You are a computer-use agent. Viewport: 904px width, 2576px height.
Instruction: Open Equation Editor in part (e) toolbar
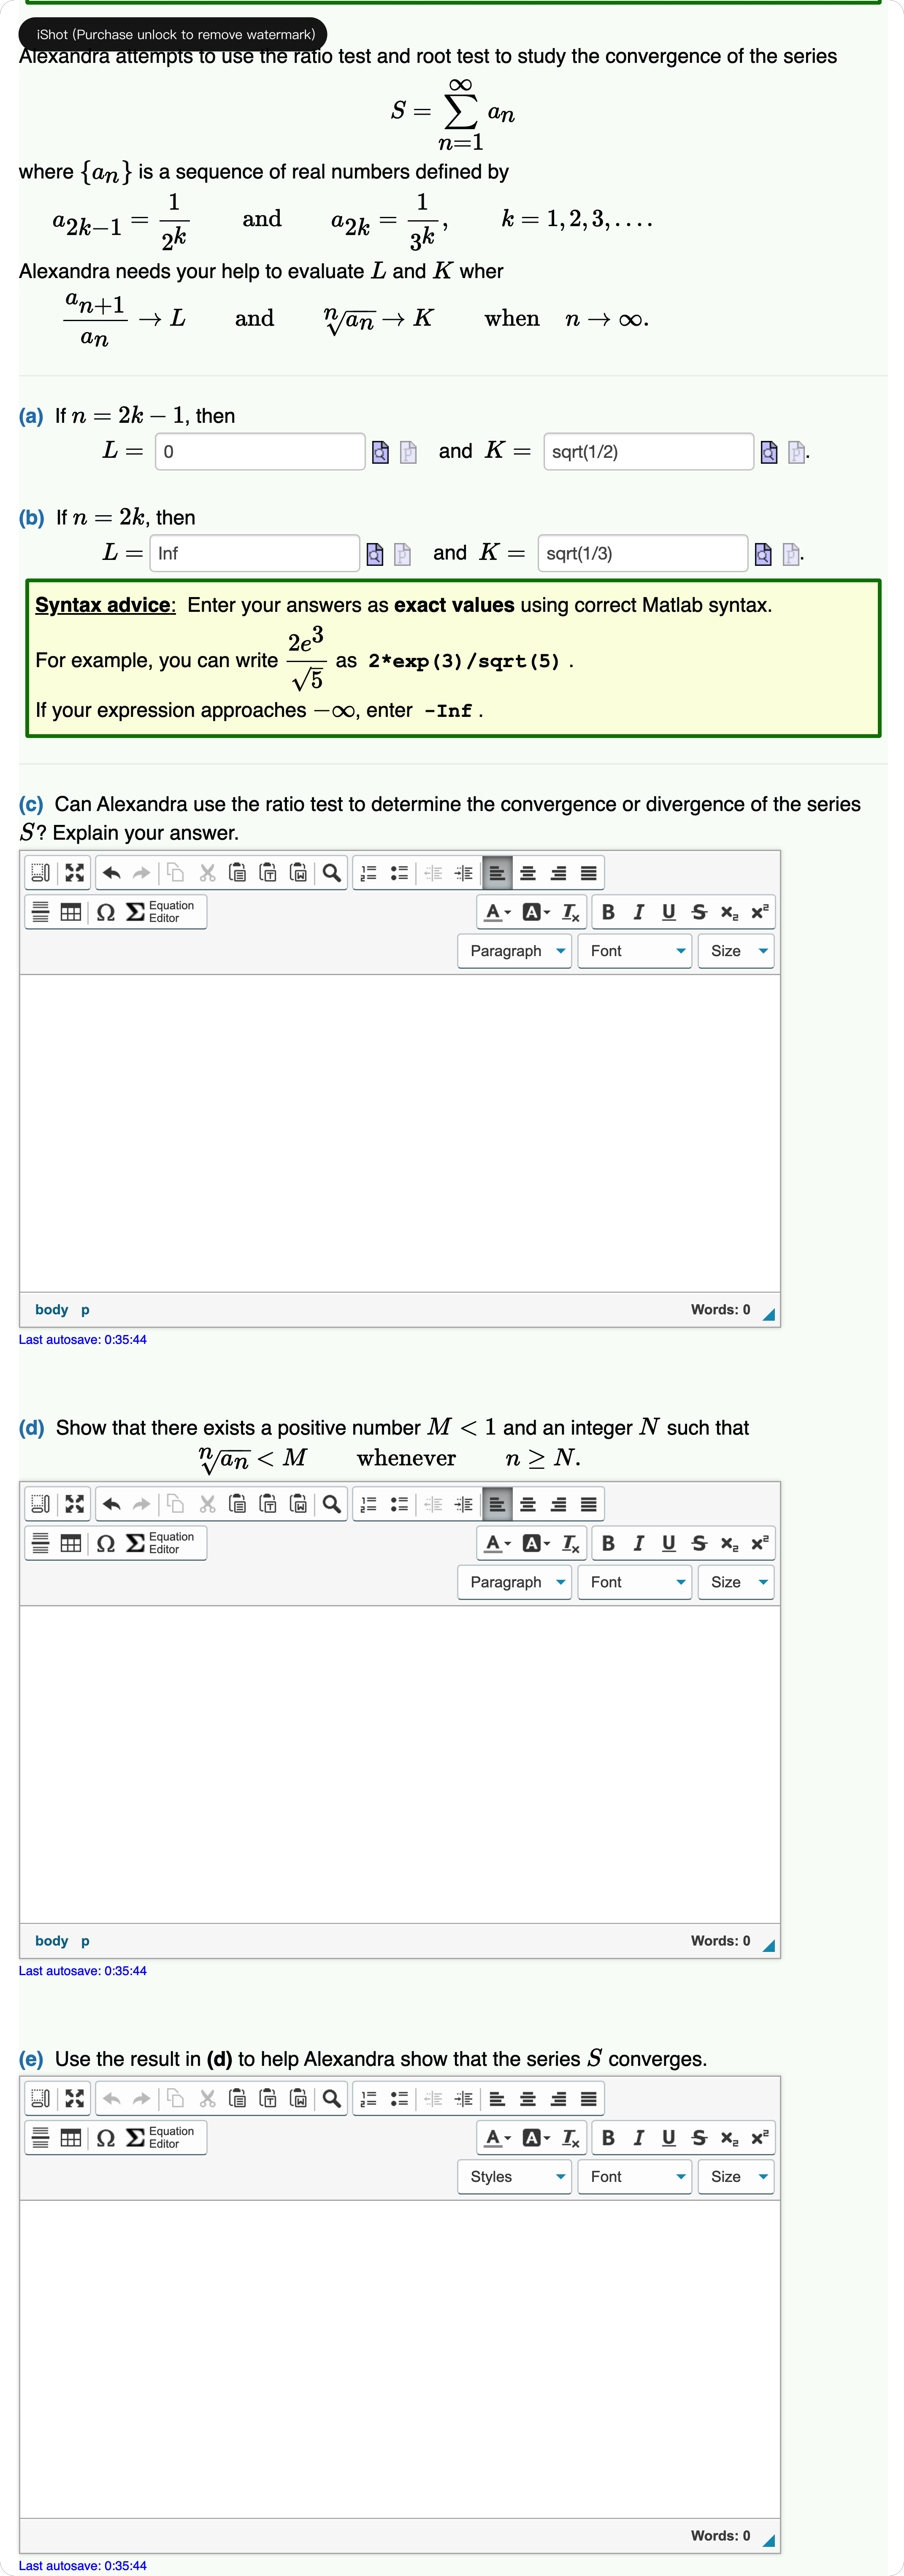tap(161, 2137)
